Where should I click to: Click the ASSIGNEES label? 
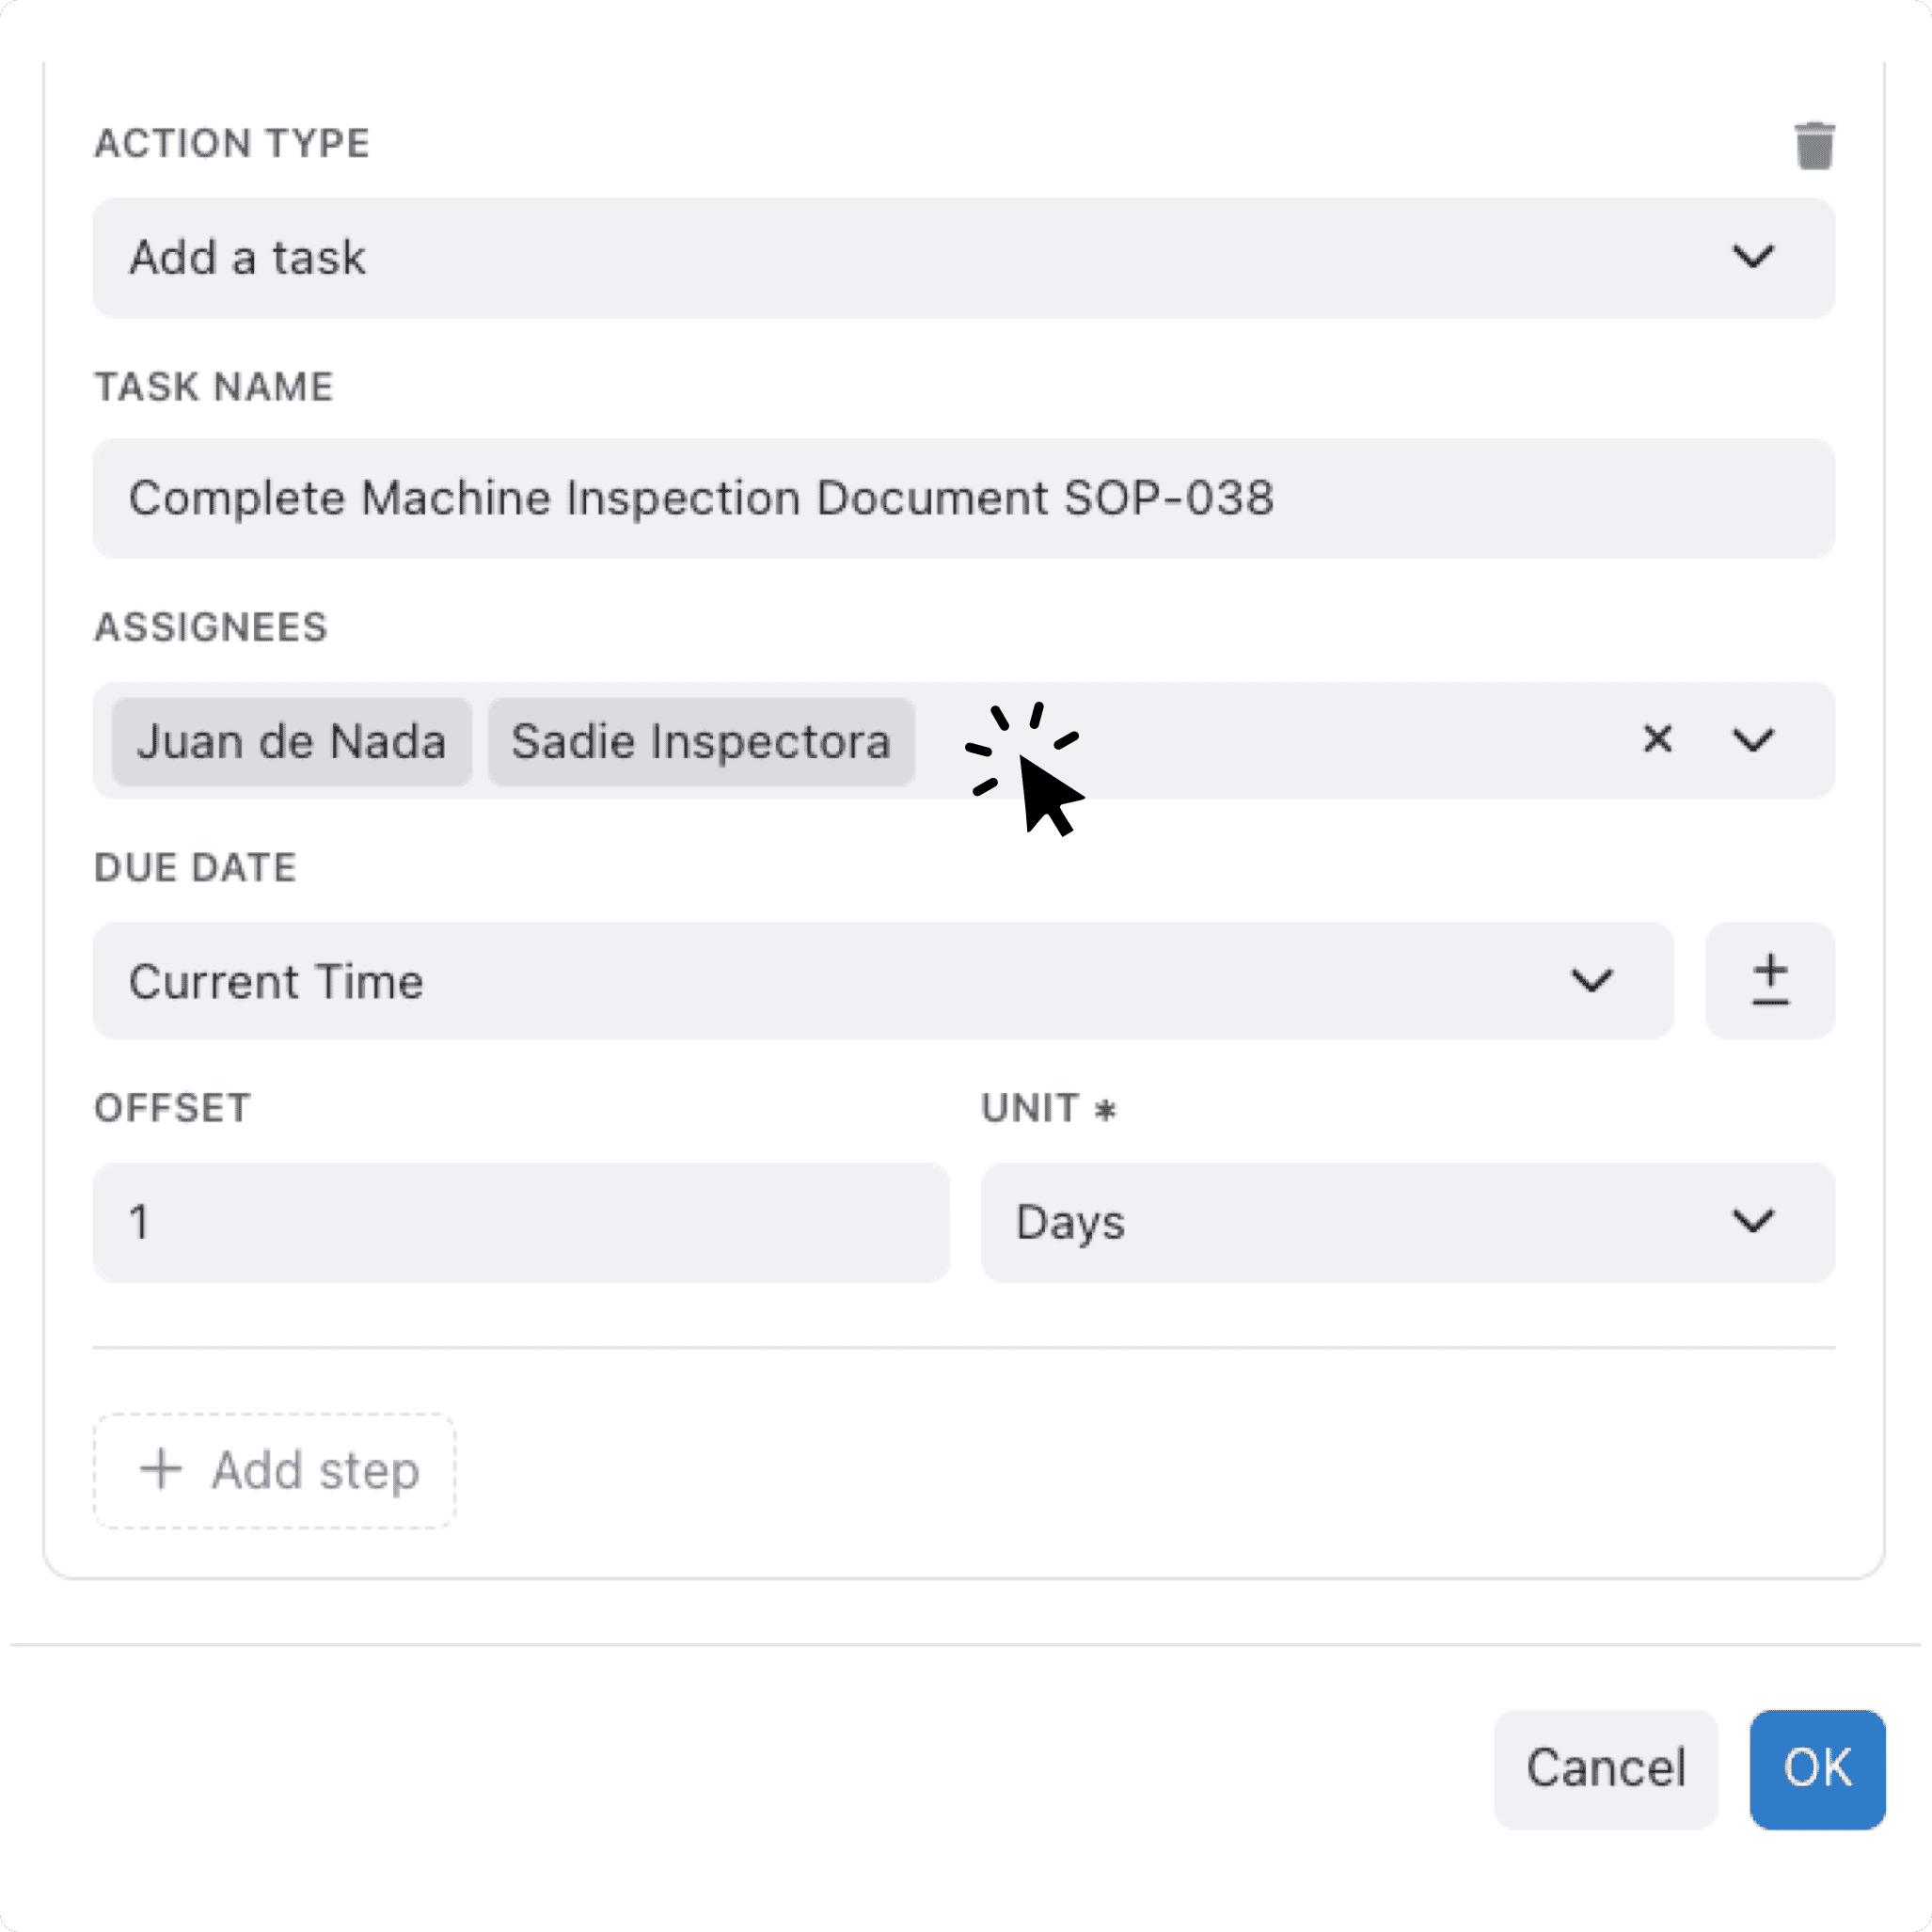click(211, 627)
